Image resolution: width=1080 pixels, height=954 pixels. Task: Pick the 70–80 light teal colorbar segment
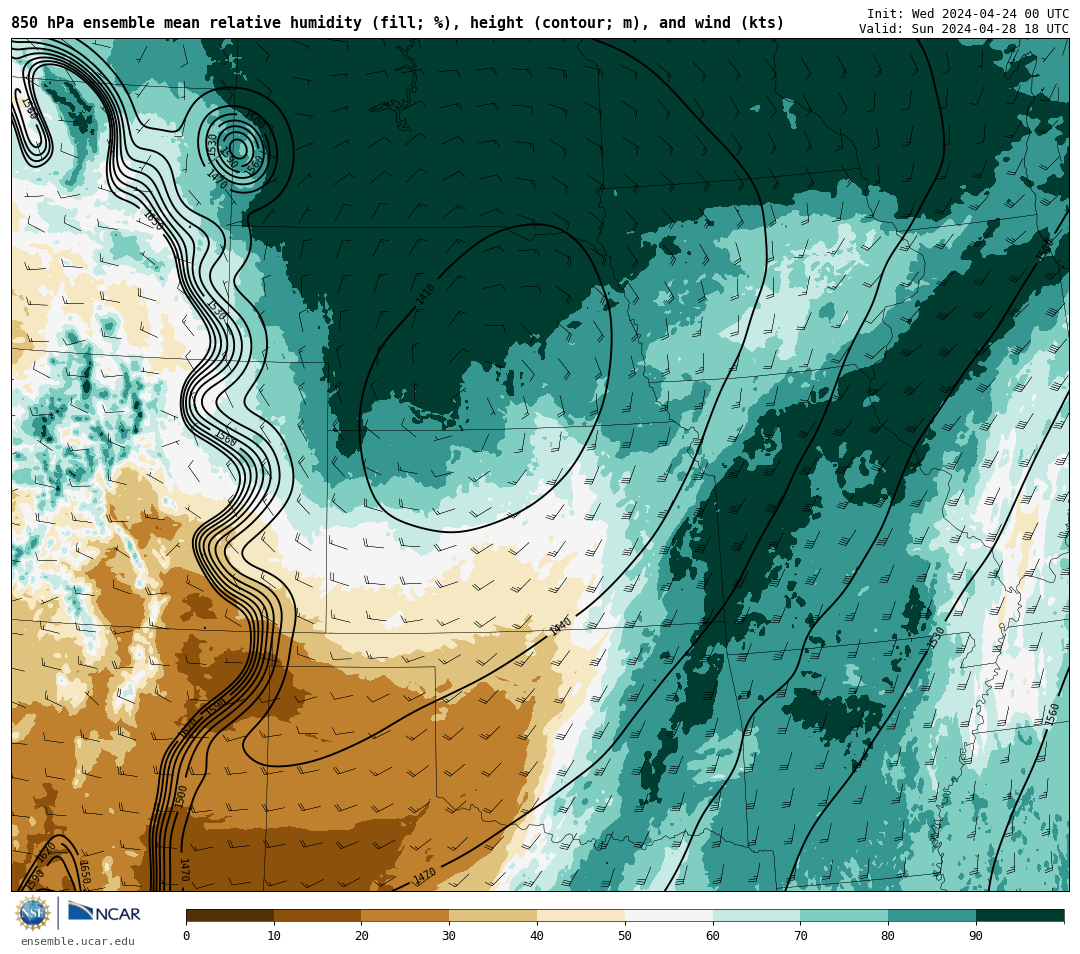(844, 916)
